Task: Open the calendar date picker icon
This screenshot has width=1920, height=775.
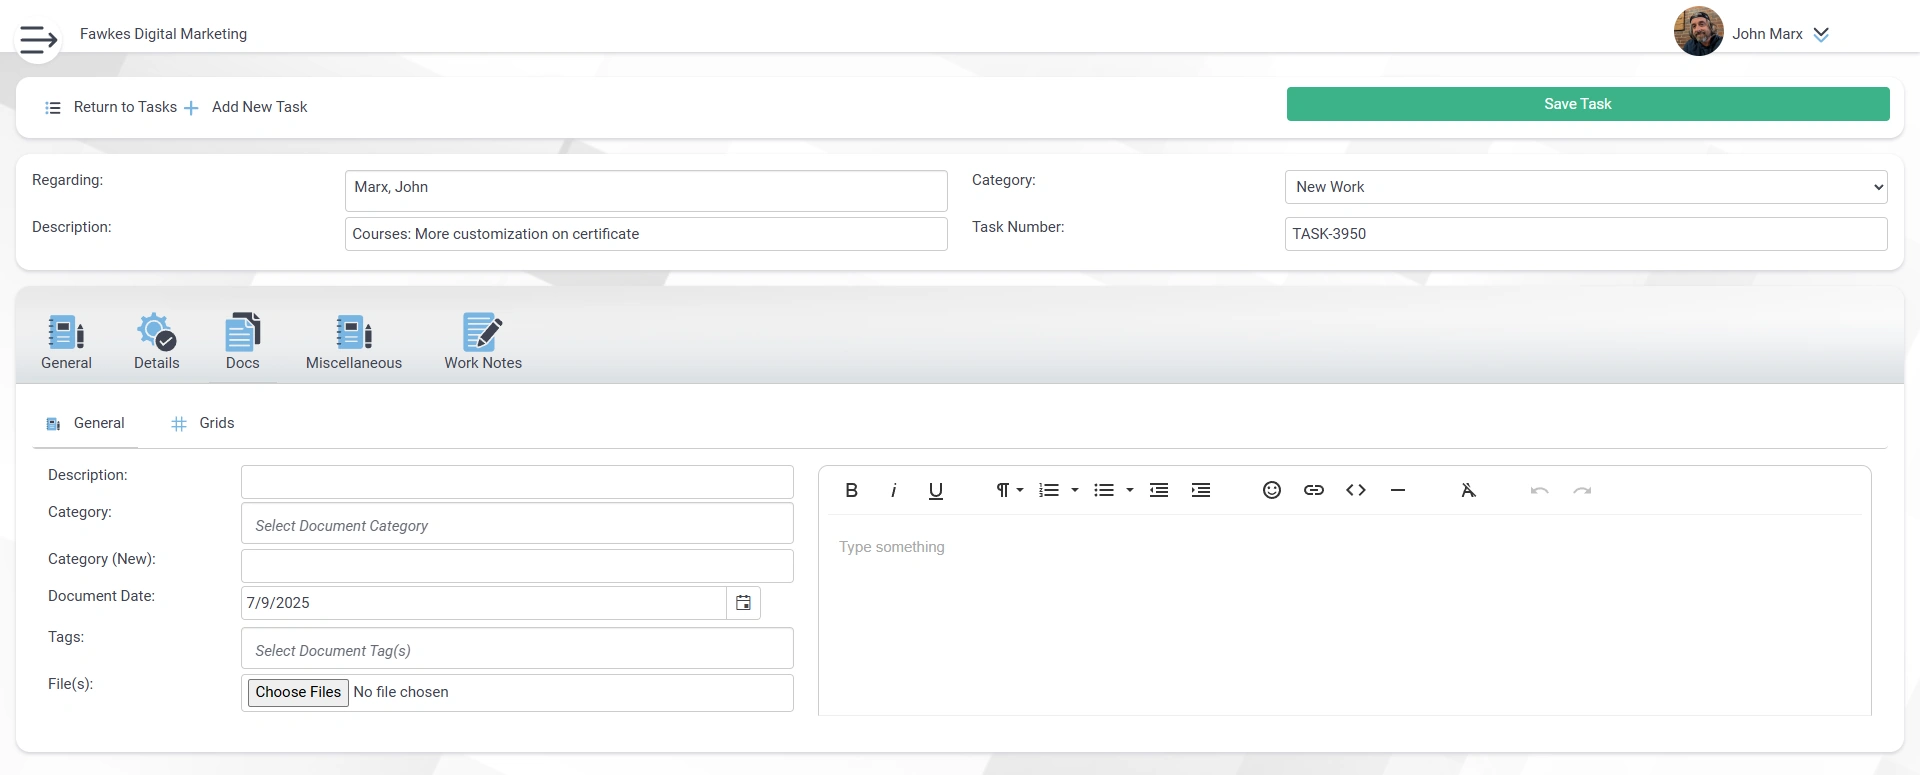Action: click(743, 603)
